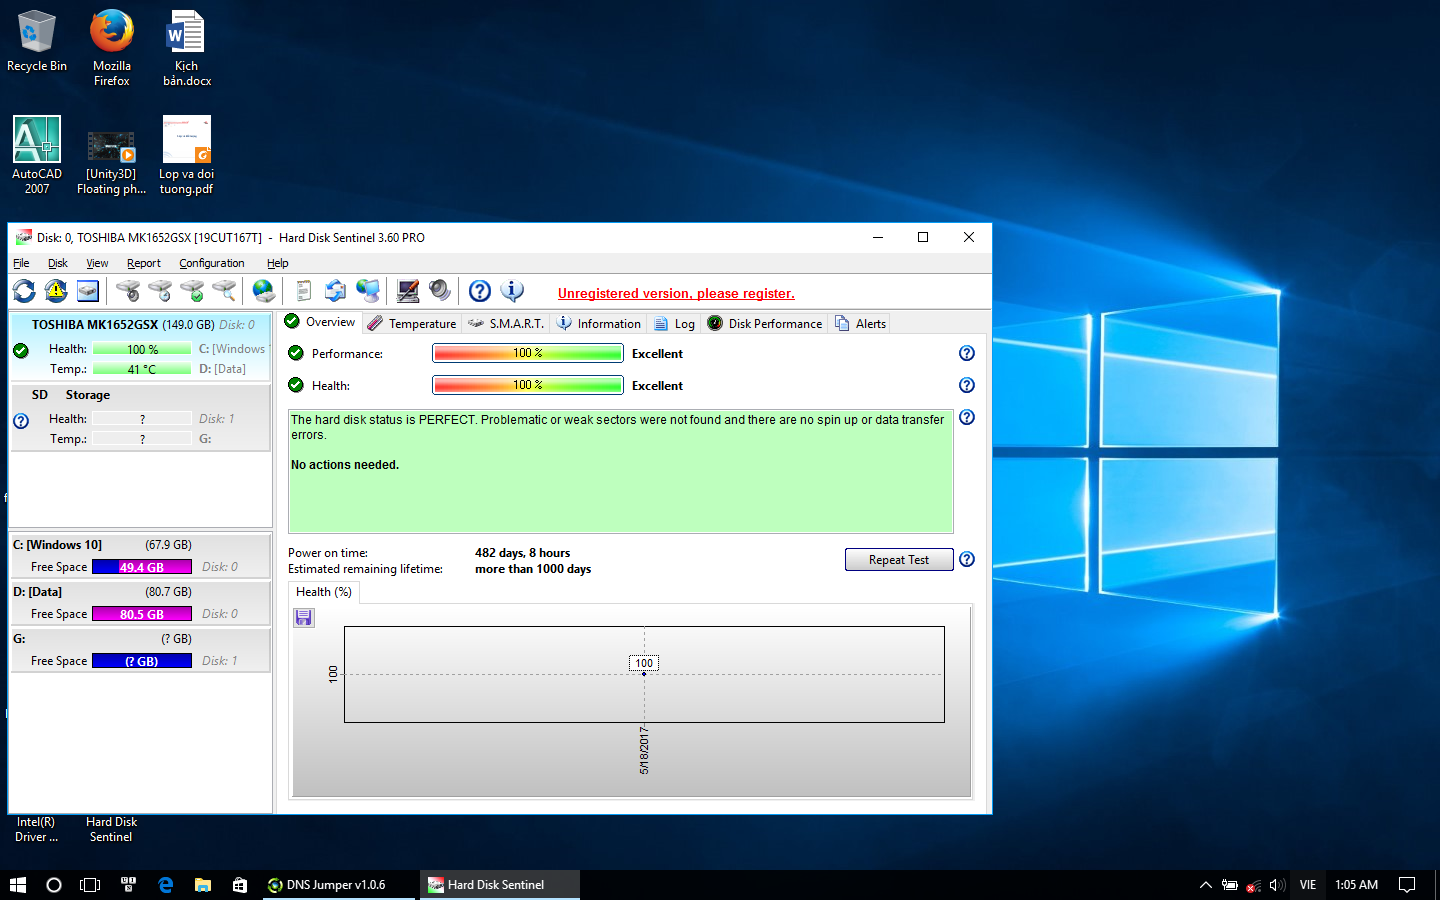Click the speaker icon in the toolbar

click(440, 291)
